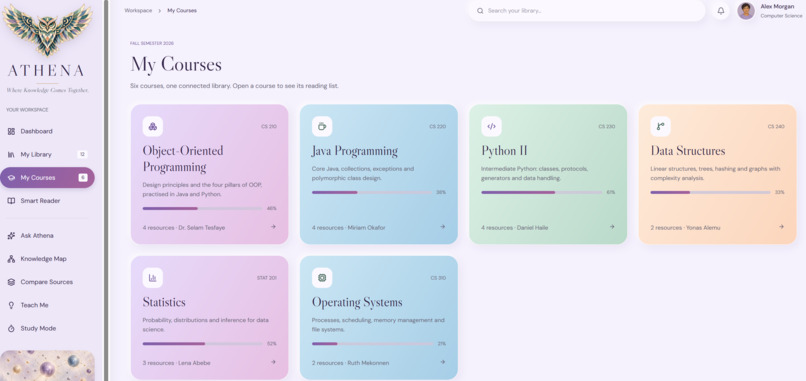This screenshot has width=806, height=381.
Task: Click the Dashboard grid icon in sidebar
Action: point(11,132)
